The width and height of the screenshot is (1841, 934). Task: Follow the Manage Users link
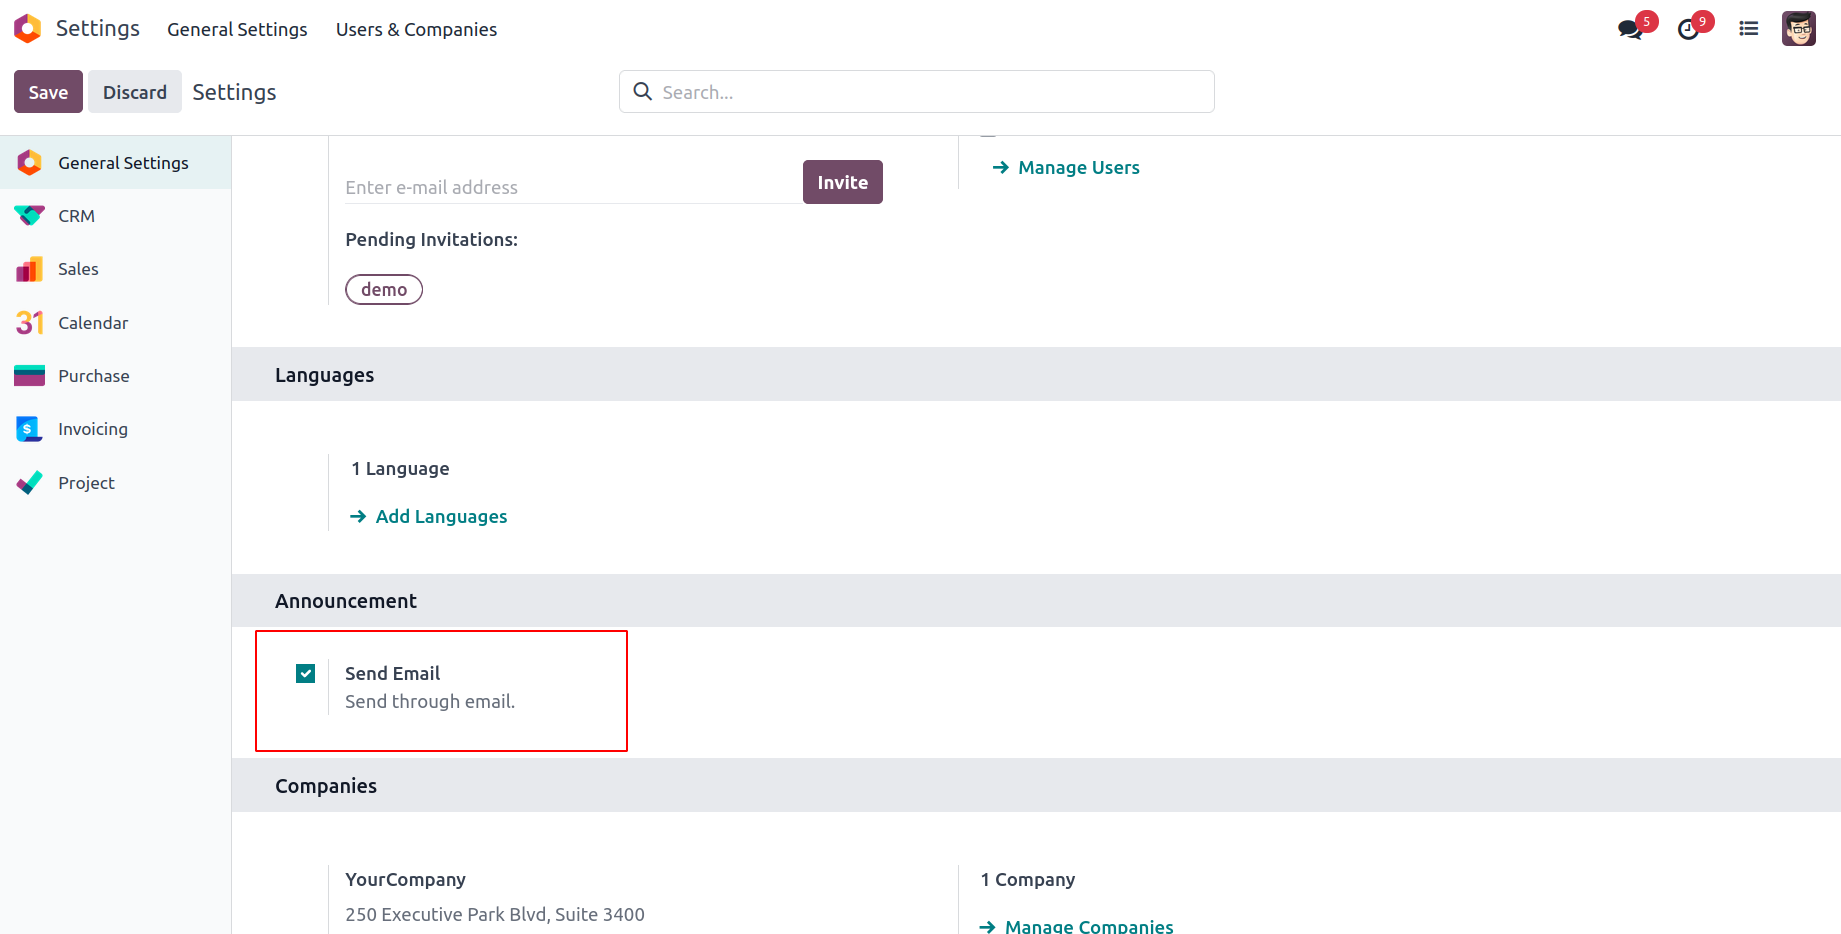point(1078,168)
